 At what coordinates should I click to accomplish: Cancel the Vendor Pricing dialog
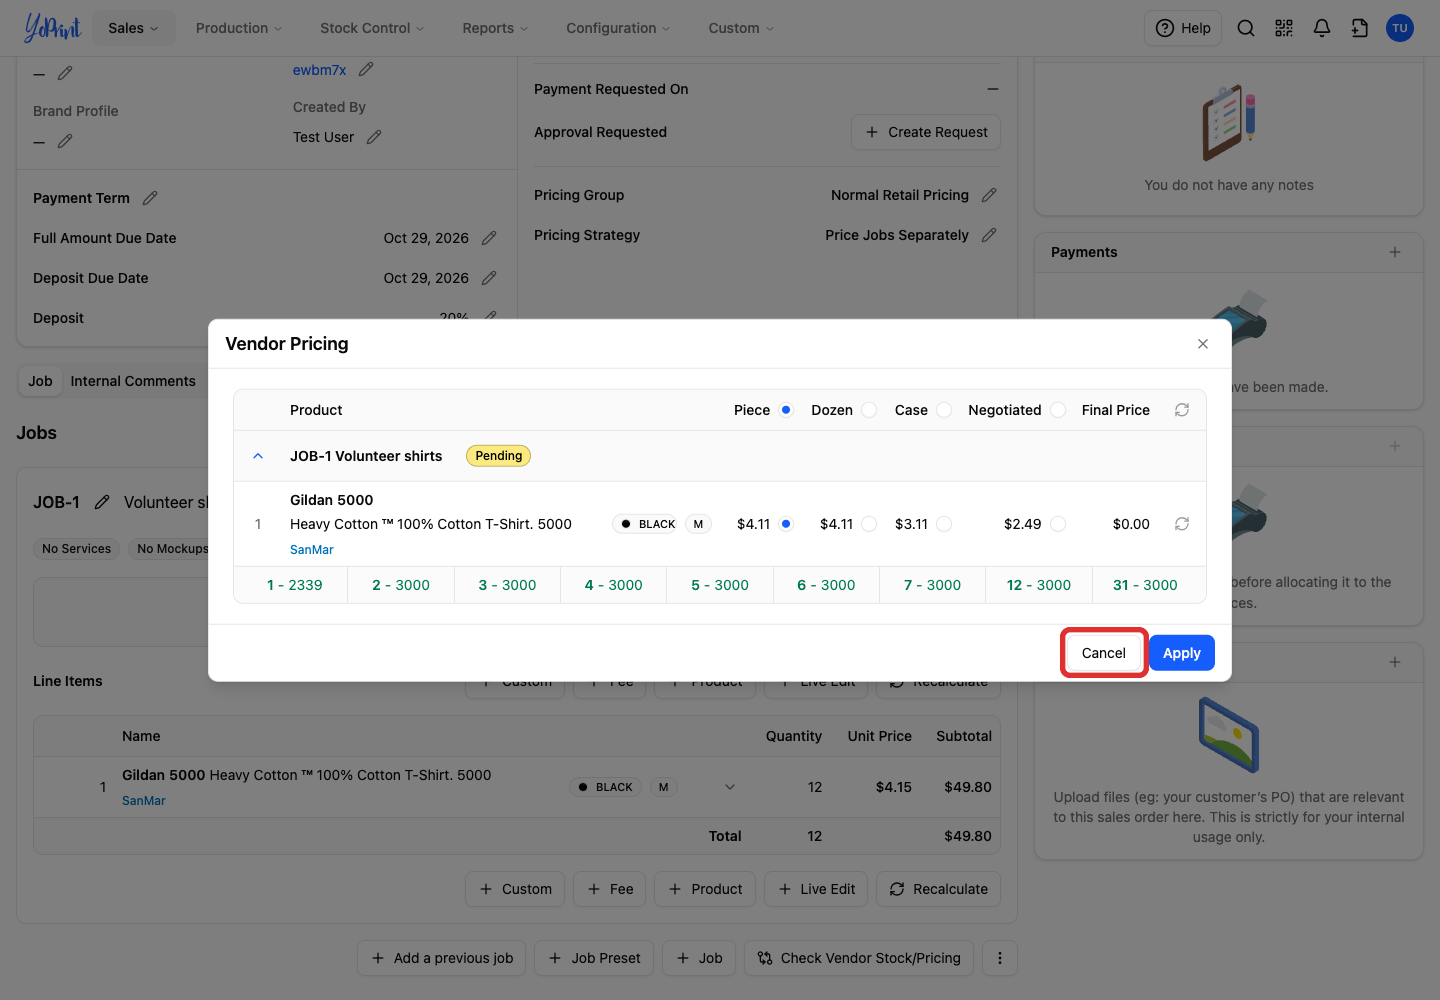coord(1104,653)
